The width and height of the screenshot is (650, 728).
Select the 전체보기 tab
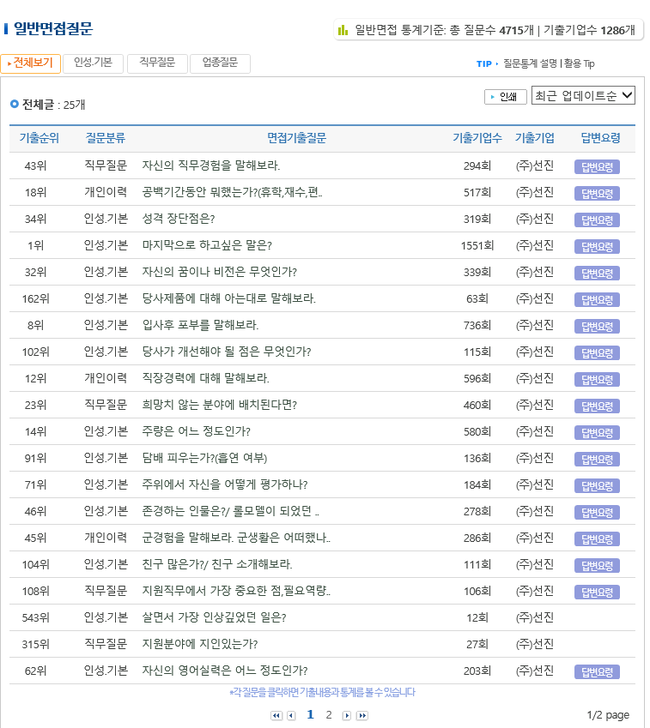31,63
